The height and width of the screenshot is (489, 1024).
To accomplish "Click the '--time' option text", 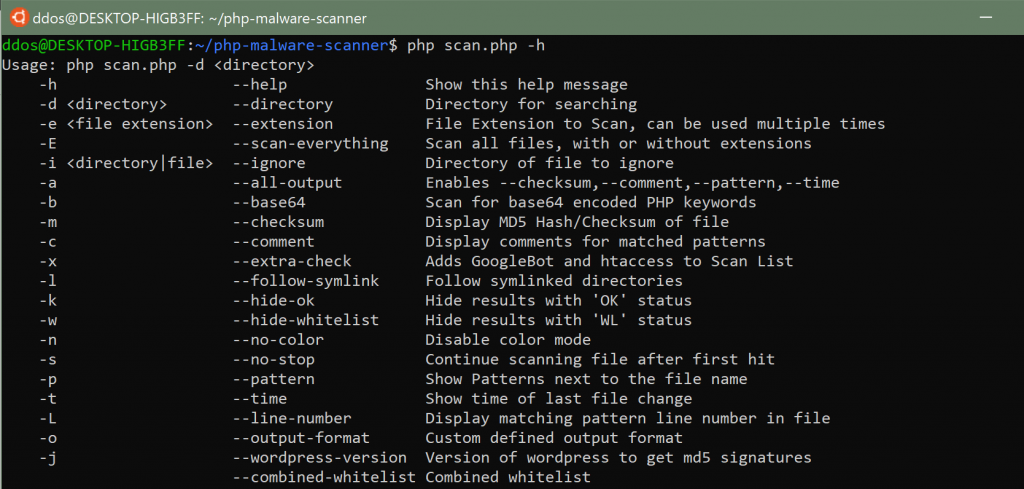I will coord(260,398).
